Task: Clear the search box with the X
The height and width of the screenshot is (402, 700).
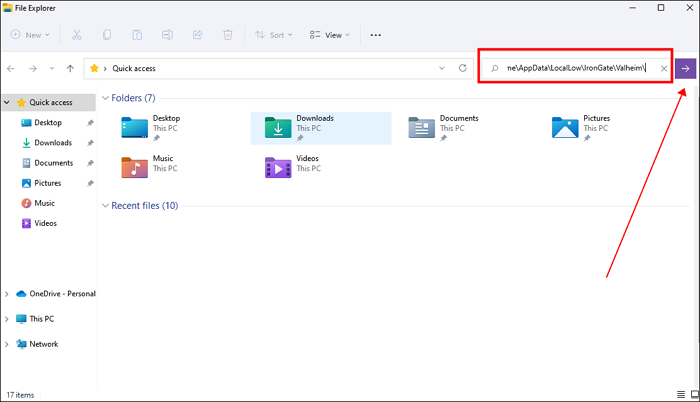Action: (x=664, y=68)
